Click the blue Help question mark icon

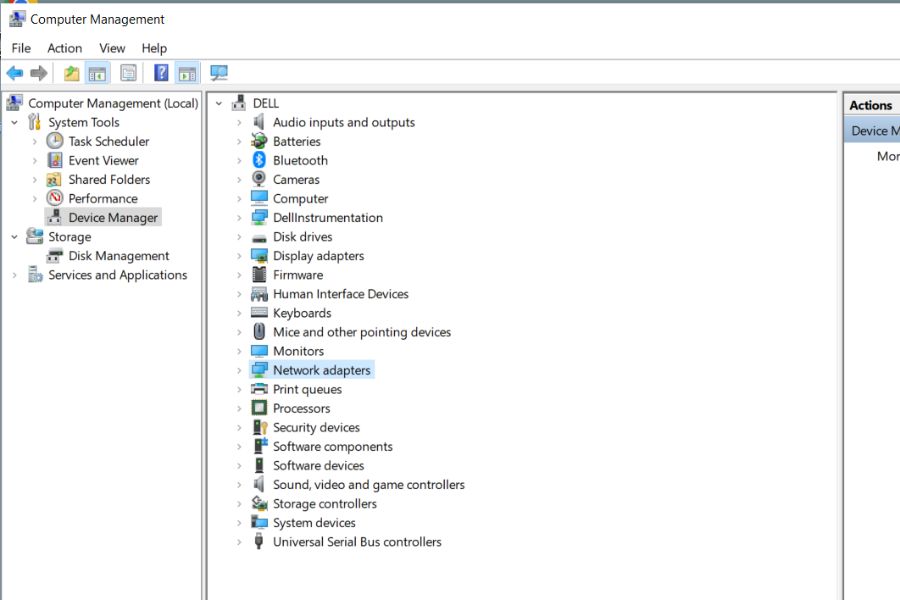coord(161,73)
